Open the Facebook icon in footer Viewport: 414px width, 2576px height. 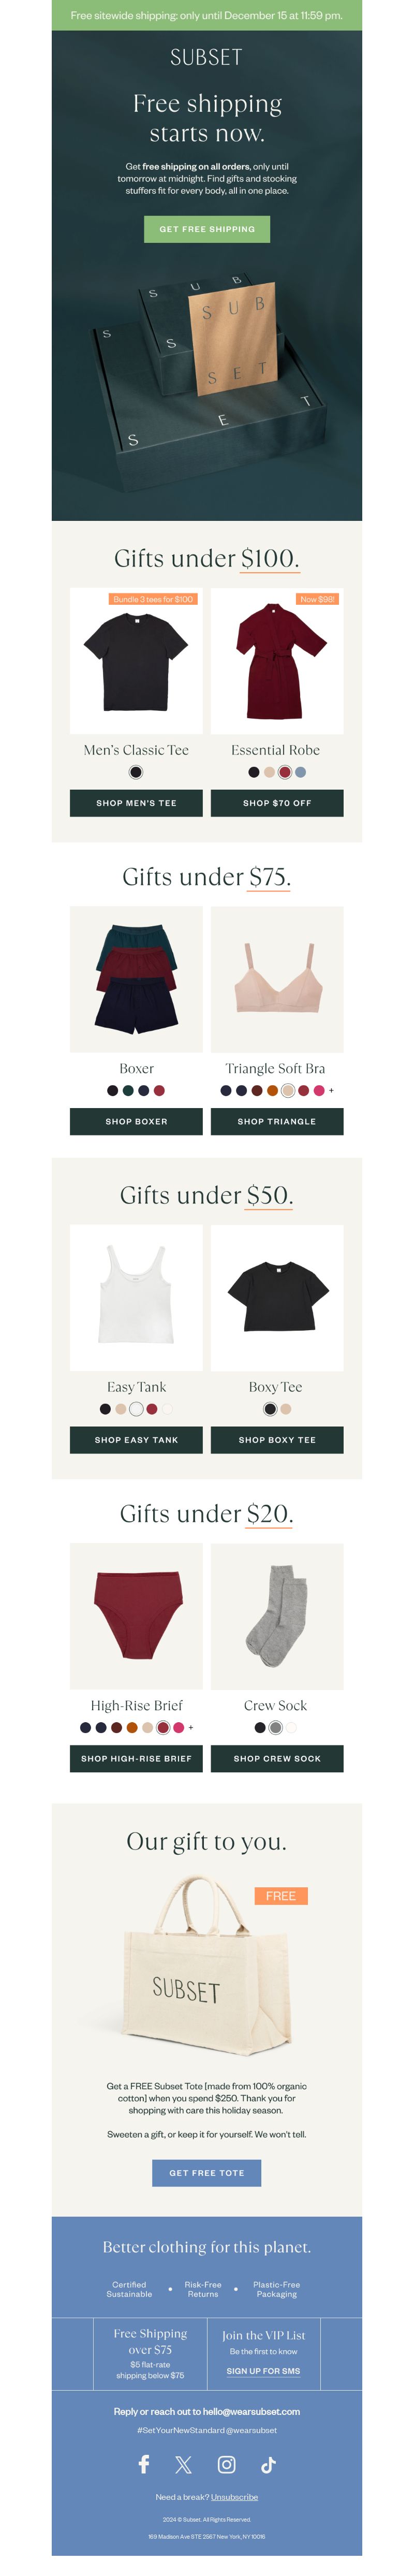coord(144,2463)
